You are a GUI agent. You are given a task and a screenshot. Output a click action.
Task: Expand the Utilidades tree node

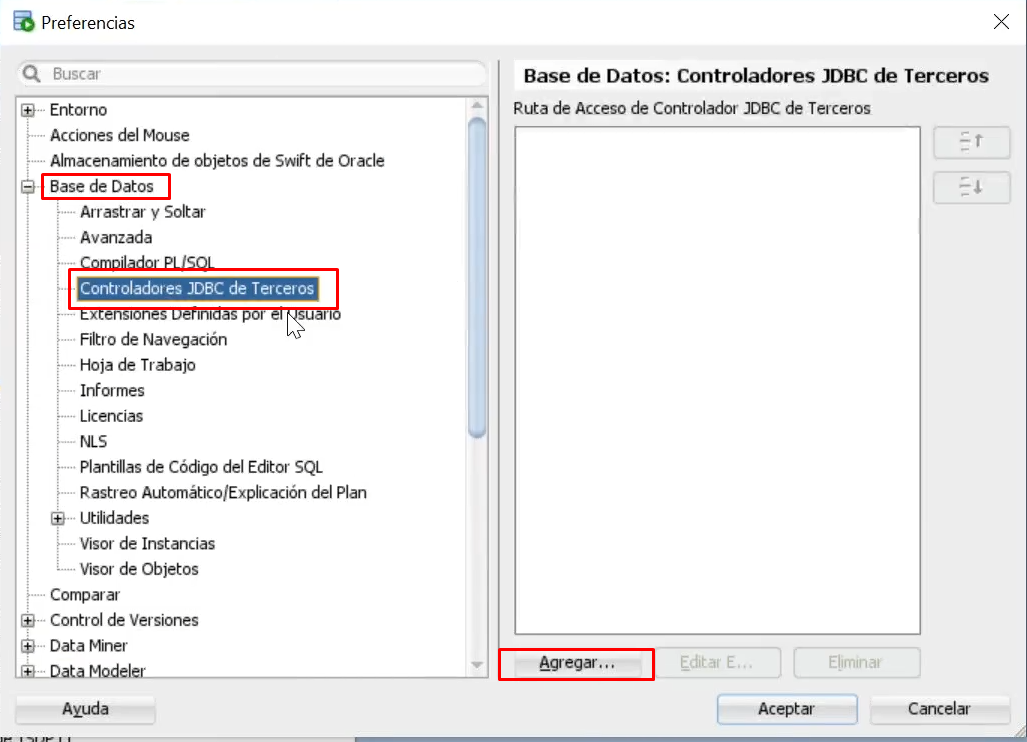pos(58,518)
